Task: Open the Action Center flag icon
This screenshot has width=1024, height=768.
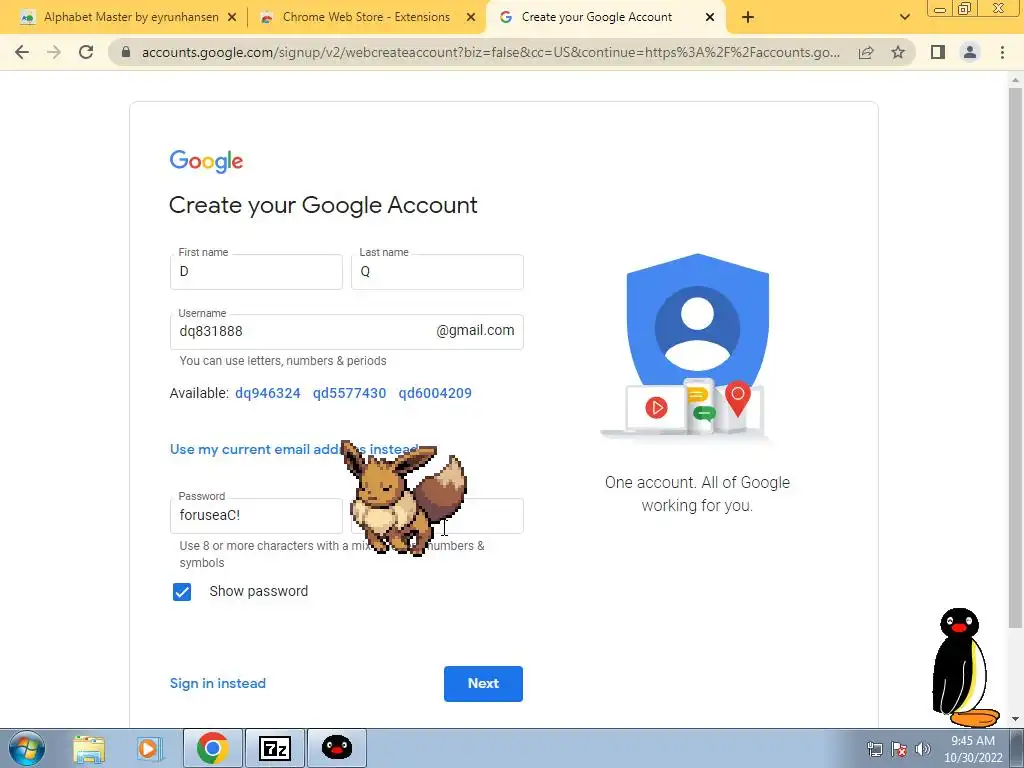Action: [x=899, y=749]
